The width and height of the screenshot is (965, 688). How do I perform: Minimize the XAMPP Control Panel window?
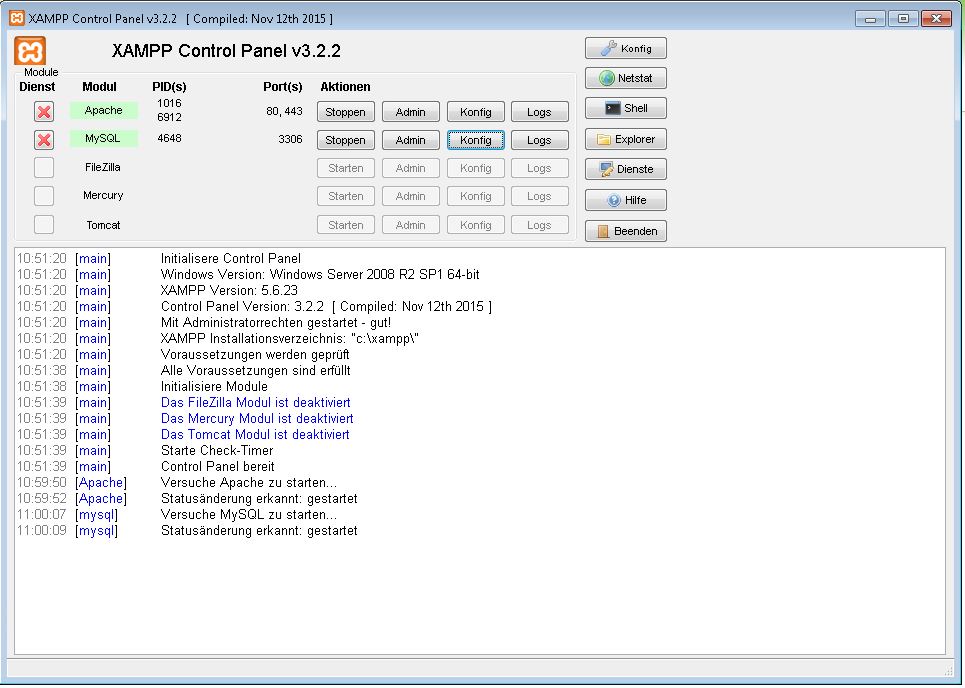pyautogui.click(x=870, y=18)
